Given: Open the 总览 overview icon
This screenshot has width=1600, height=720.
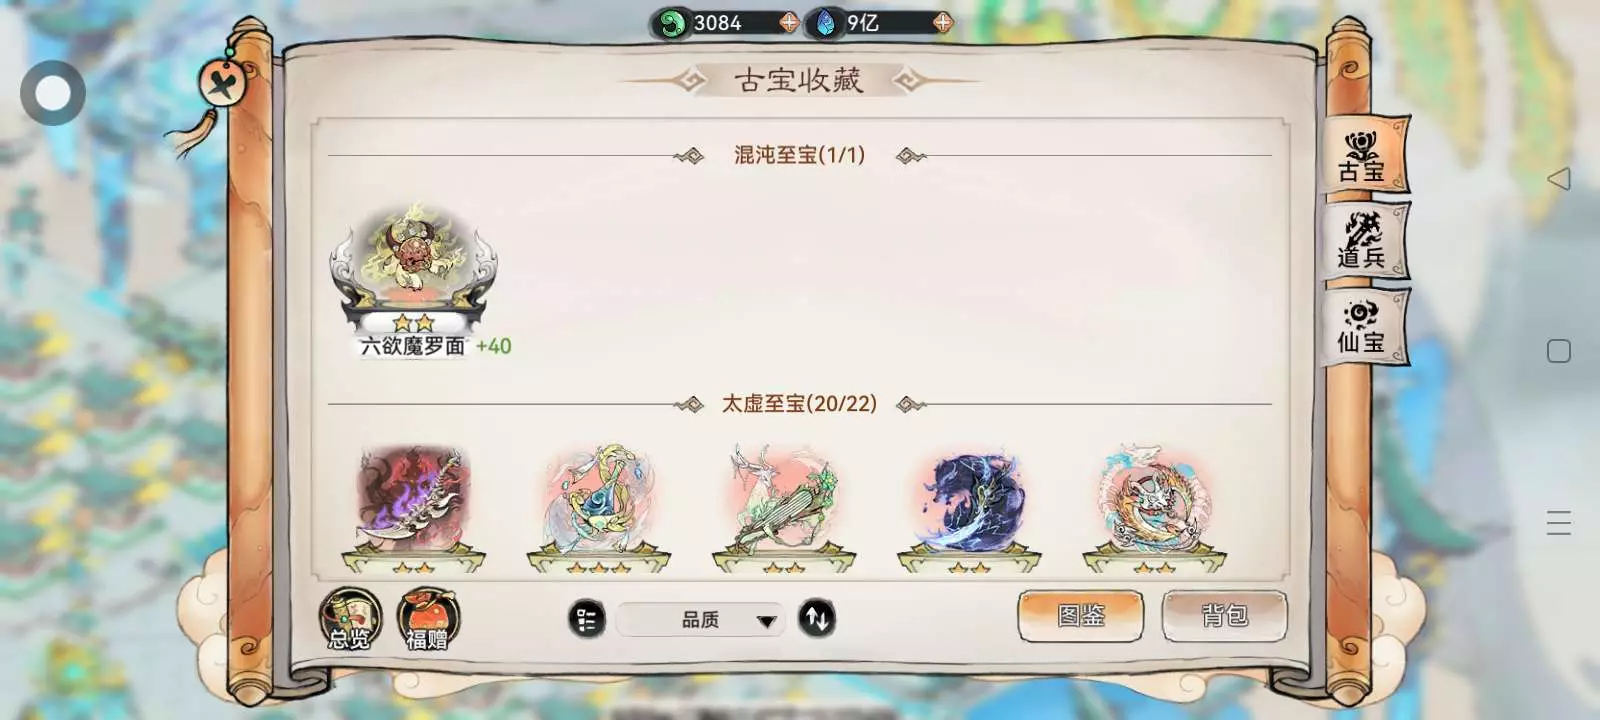Looking at the screenshot, I should 350,619.
